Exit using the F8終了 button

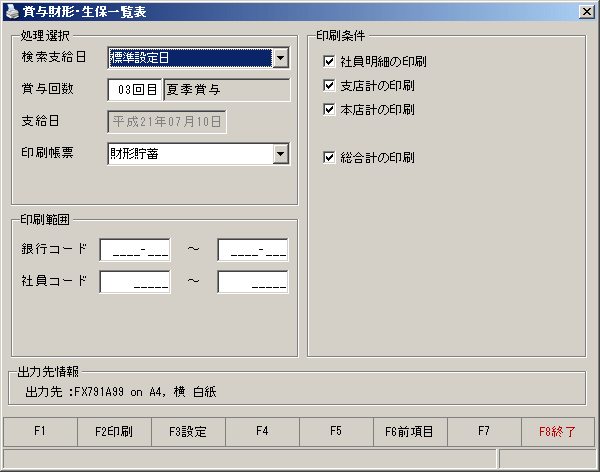click(558, 432)
